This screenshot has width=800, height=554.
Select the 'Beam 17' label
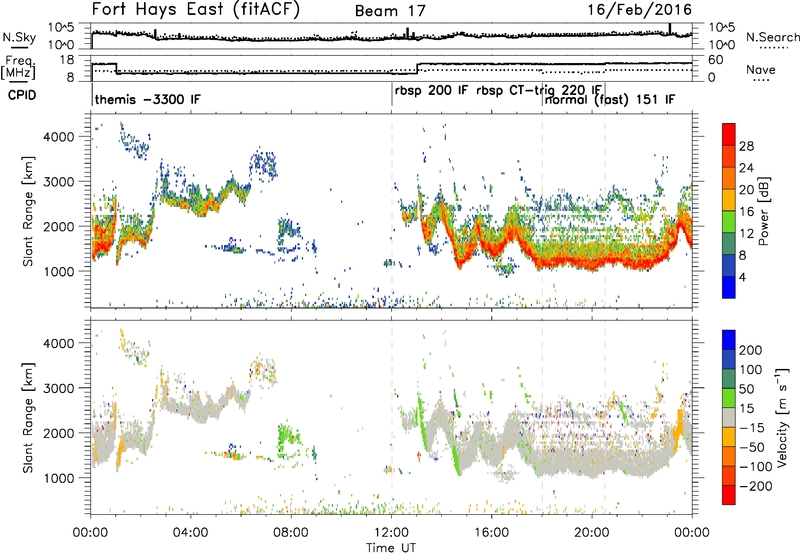coord(390,11)
